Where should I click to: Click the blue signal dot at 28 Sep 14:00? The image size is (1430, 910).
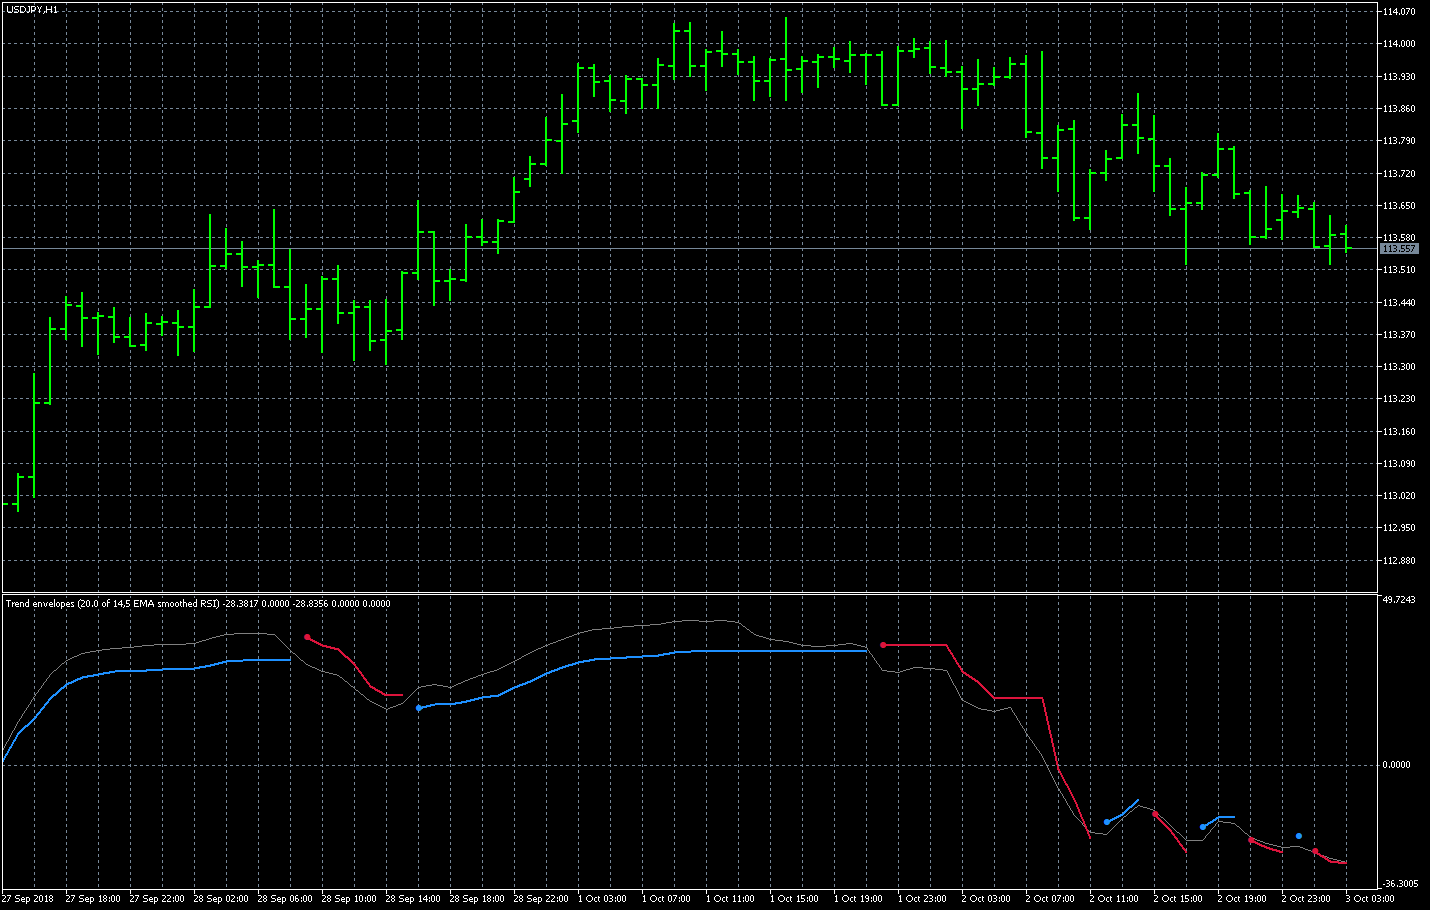(x=418, y=708)
